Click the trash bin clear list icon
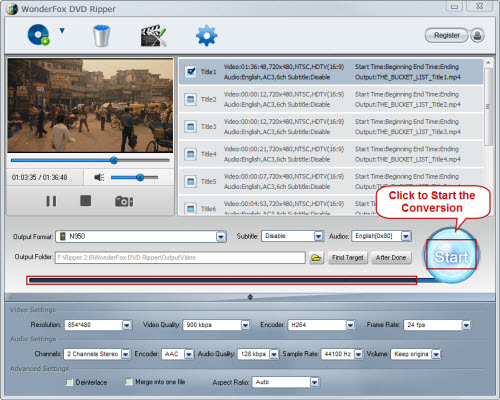Screen dimensions: 500x400 pyautogui.click(x=101, y=35)
